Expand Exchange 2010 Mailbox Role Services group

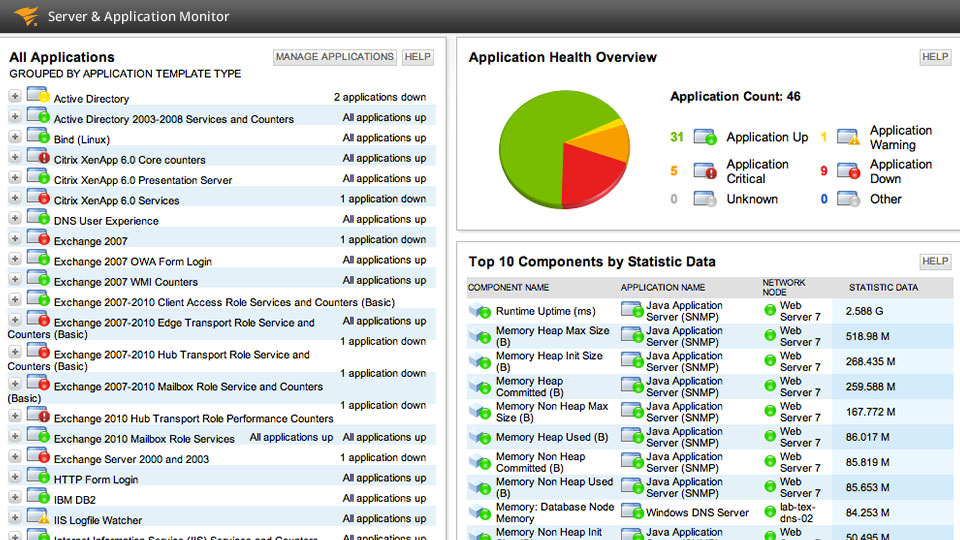15,436
